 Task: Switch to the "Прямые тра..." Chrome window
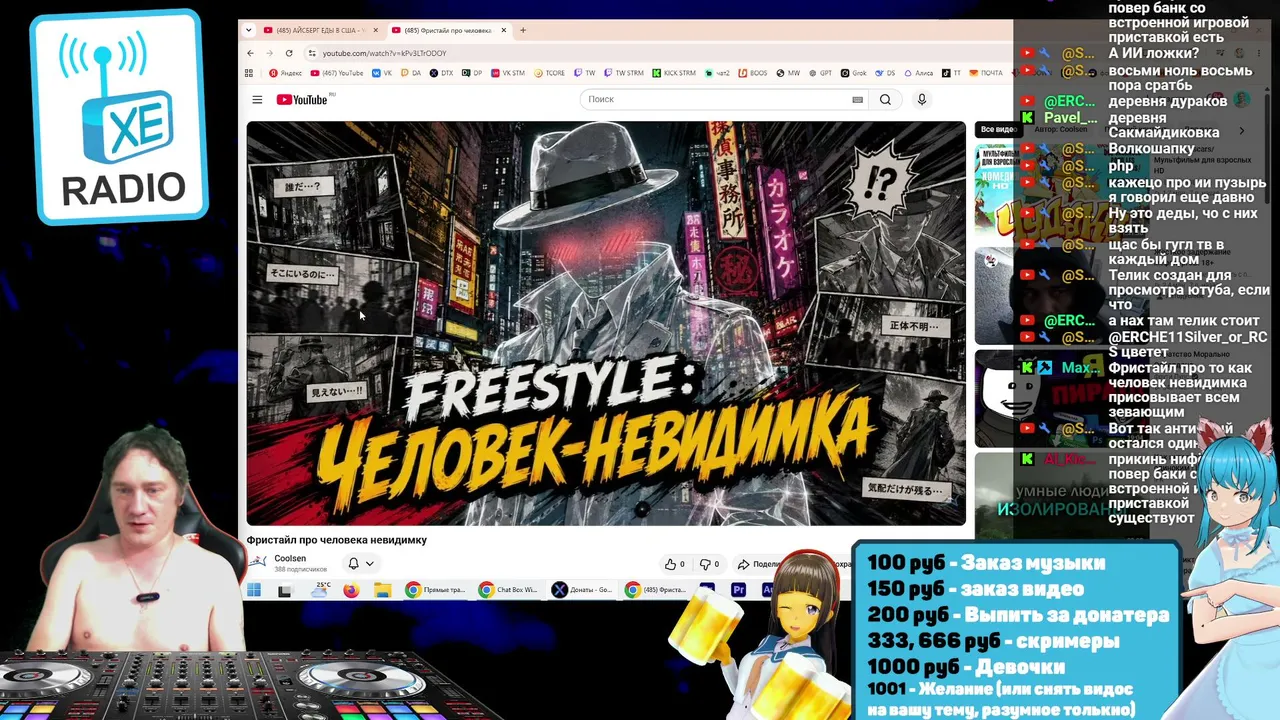[436, 590]
